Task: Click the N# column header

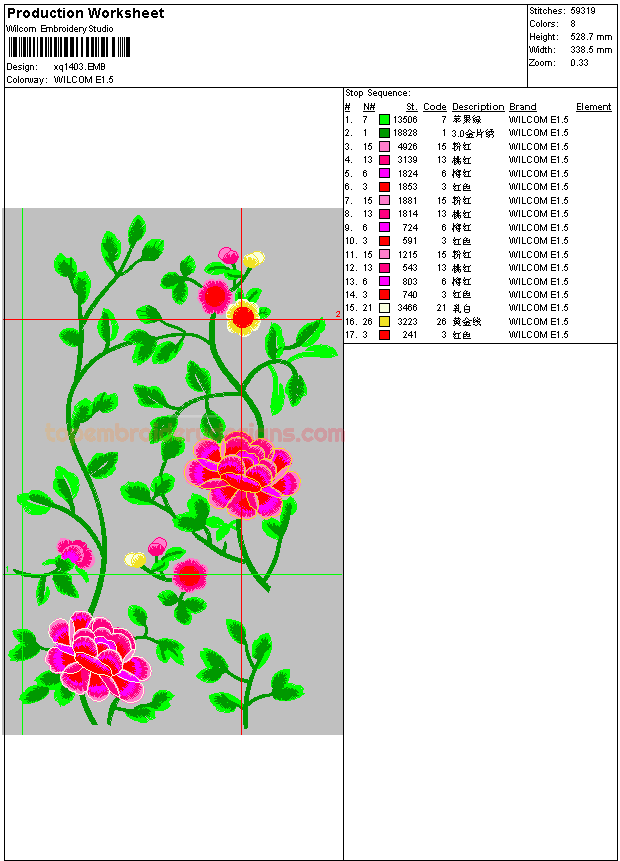Action: (x=369, y=107)
